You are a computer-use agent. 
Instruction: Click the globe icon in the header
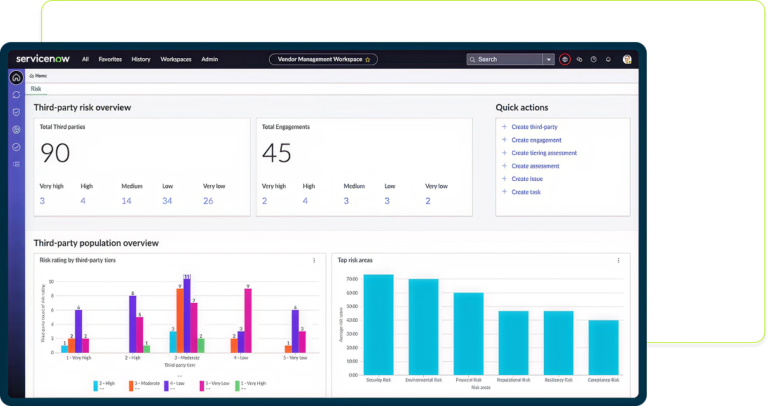(x=565, y=59)
